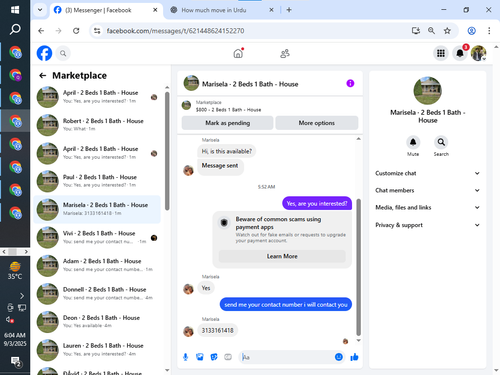This screenshot has width=500, height=375.
Task: Open Windows taskbar search icon
Action: 15,30
